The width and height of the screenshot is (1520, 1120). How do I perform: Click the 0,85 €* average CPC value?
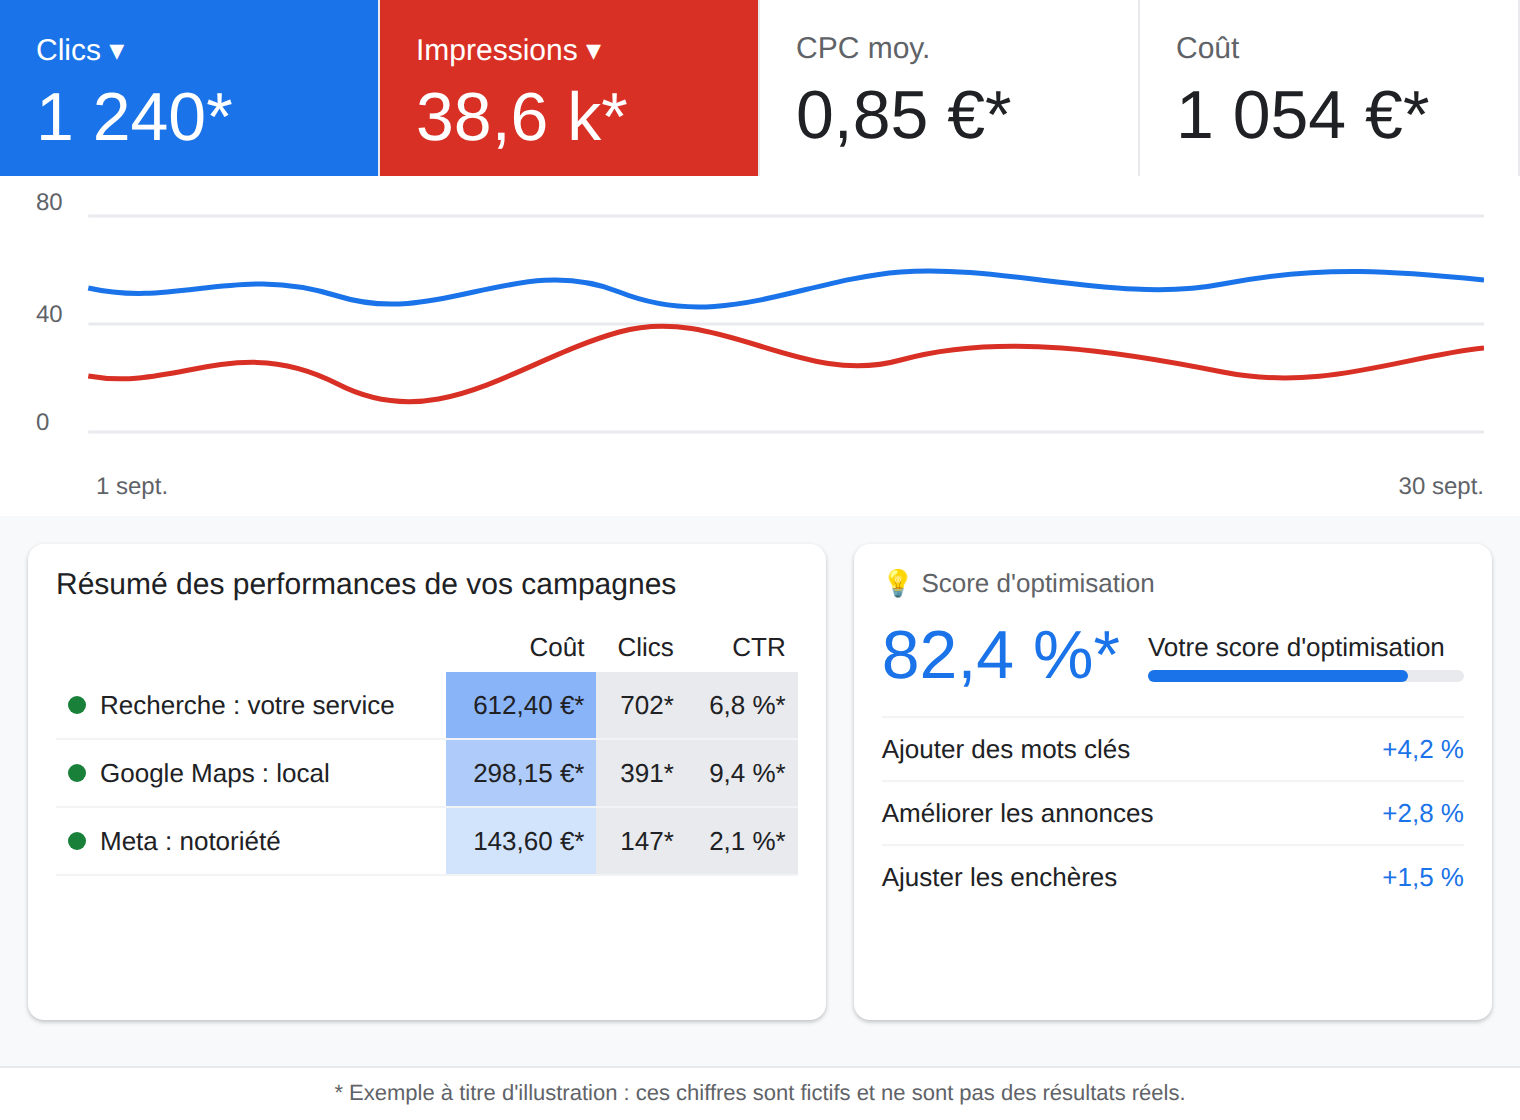(x=903, y=115)
